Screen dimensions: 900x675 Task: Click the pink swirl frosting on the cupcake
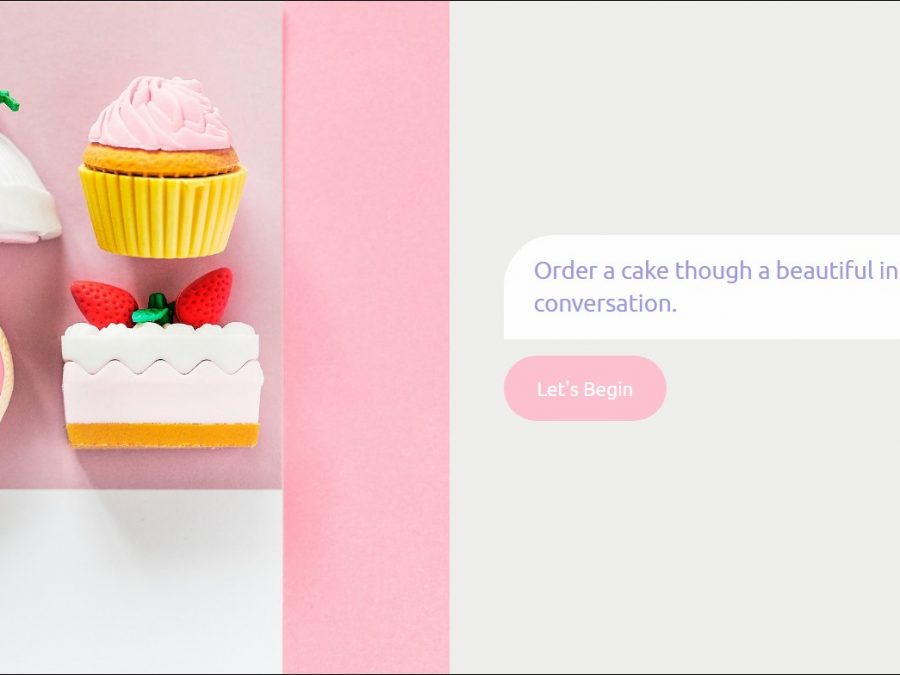pyautogui.click(x=160, y=114)
